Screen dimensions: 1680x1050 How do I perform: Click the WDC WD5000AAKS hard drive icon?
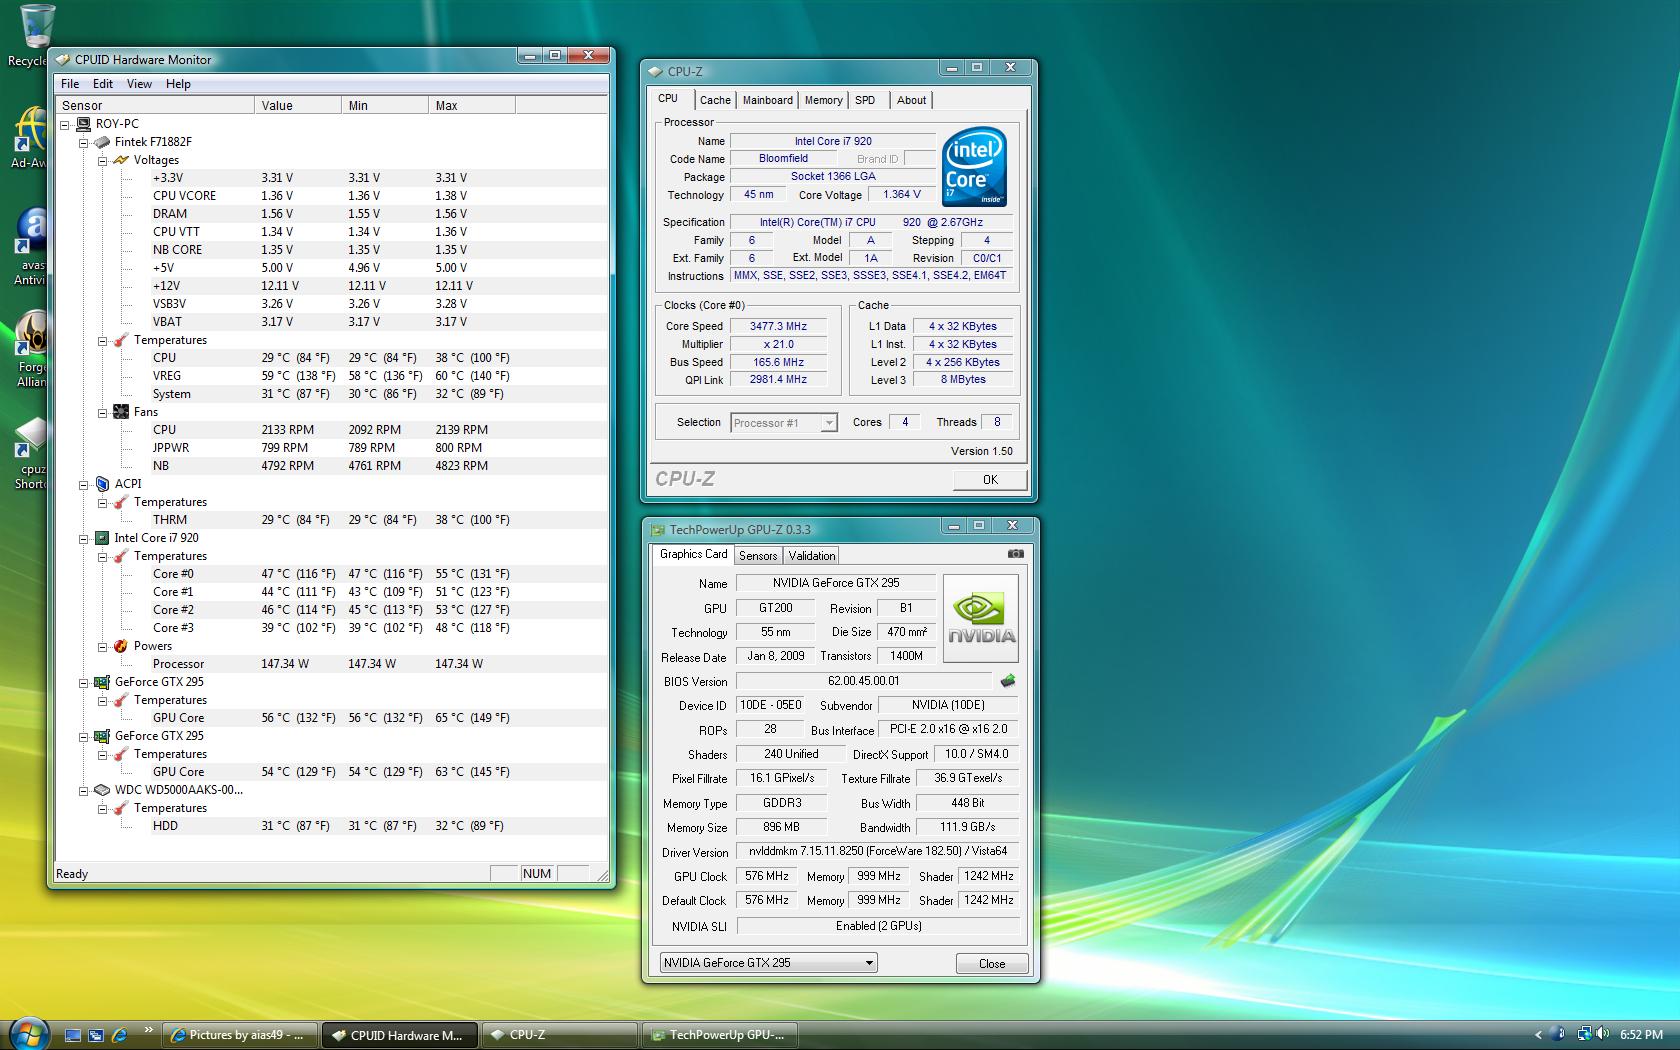102,790
